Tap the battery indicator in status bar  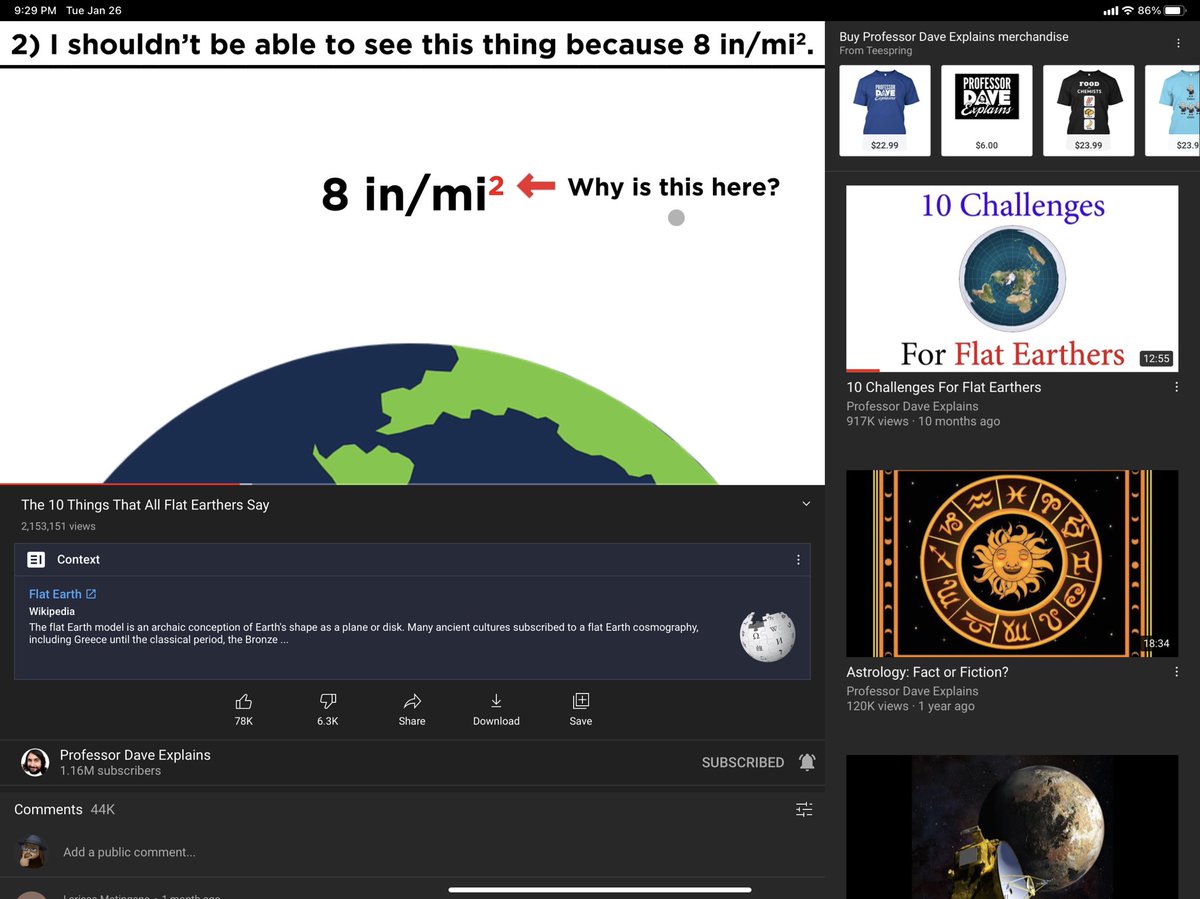click(x=1175, y=10)
